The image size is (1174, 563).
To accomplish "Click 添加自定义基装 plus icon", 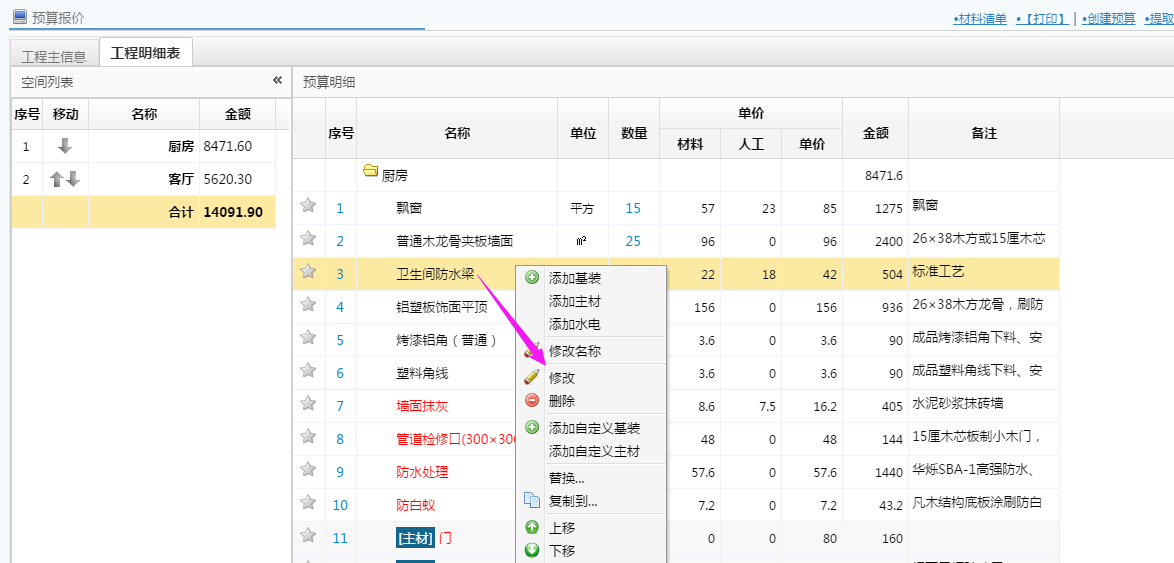I will coord(532,428).
